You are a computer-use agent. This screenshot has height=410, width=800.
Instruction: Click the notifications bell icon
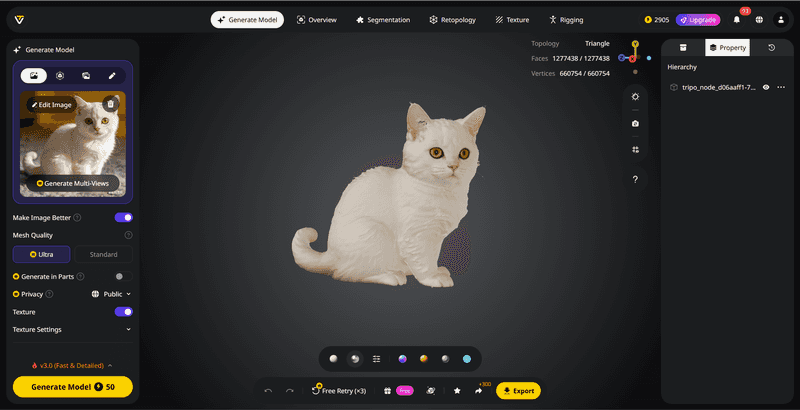click(737, 19)
